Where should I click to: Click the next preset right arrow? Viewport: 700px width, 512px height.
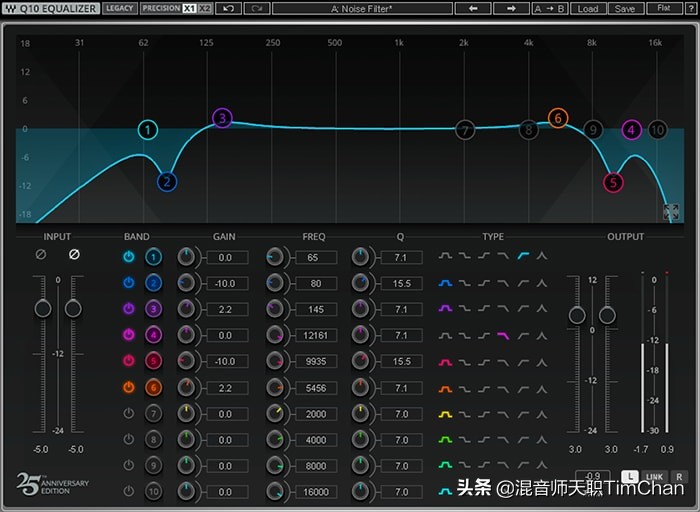511,9
